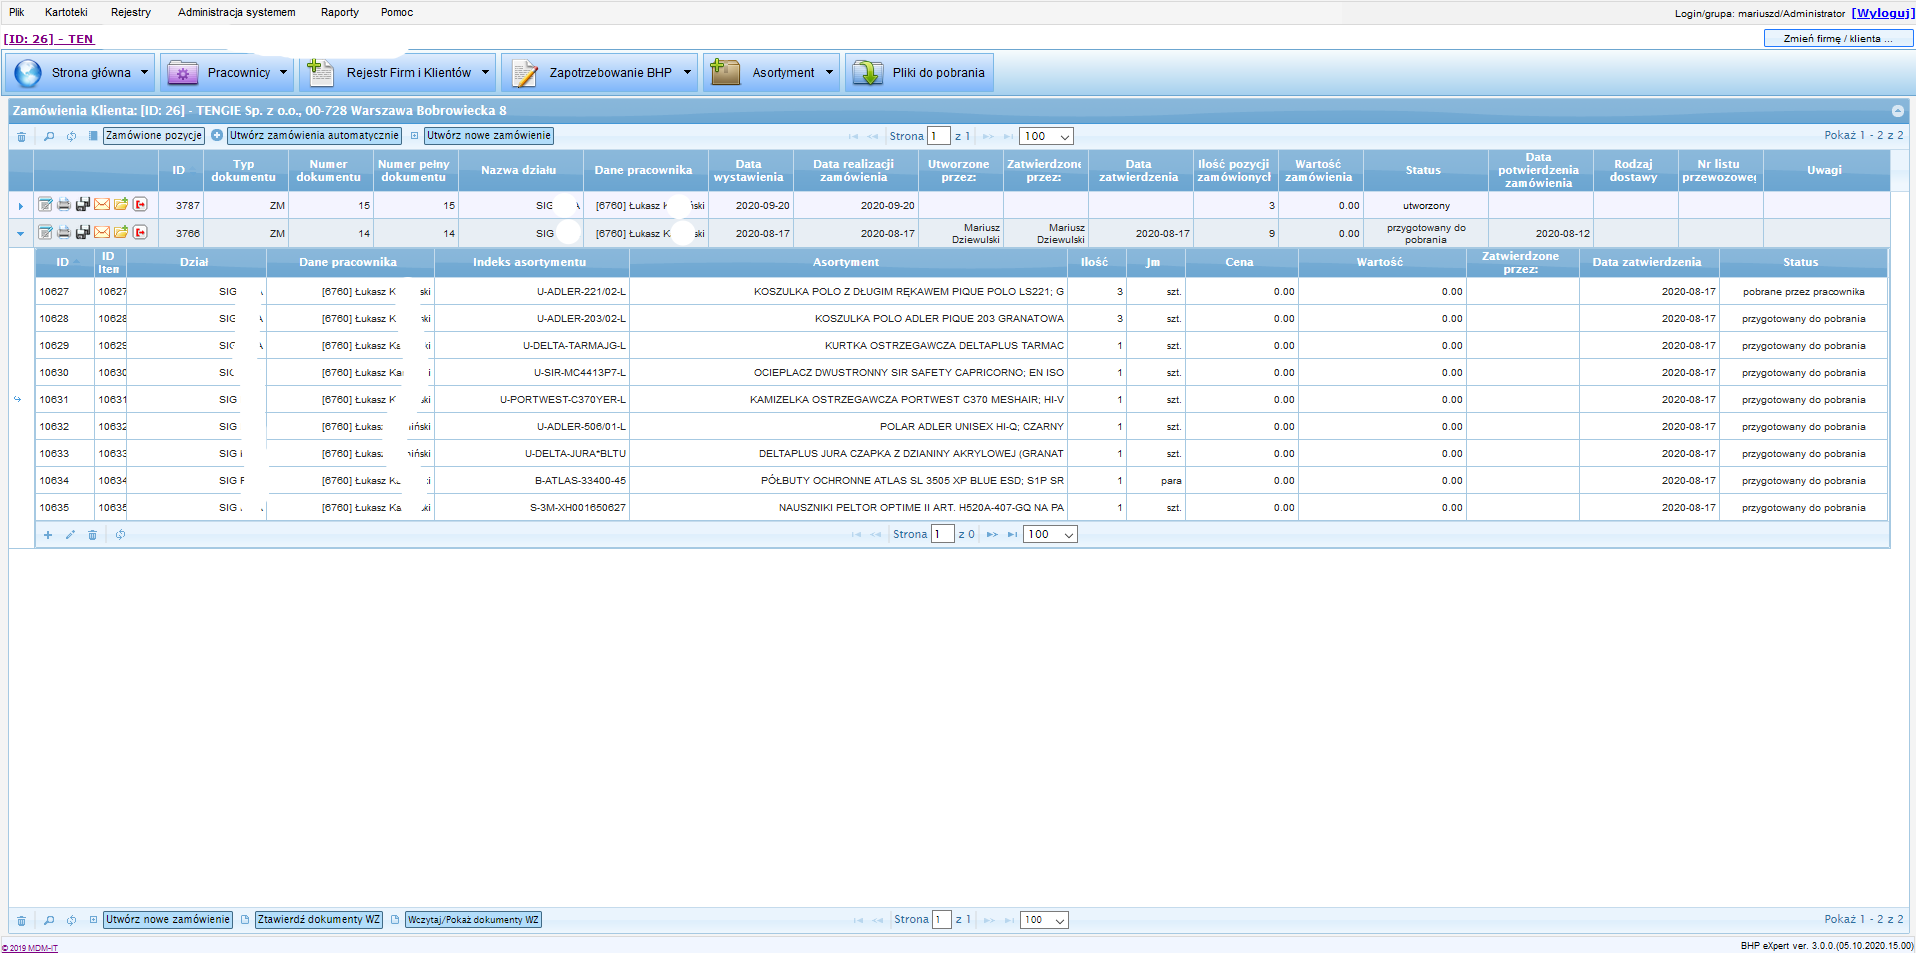Screen dimensions: 1916x953
Task: Click bottom toolbar refresh icon
Action: point(71,920)
